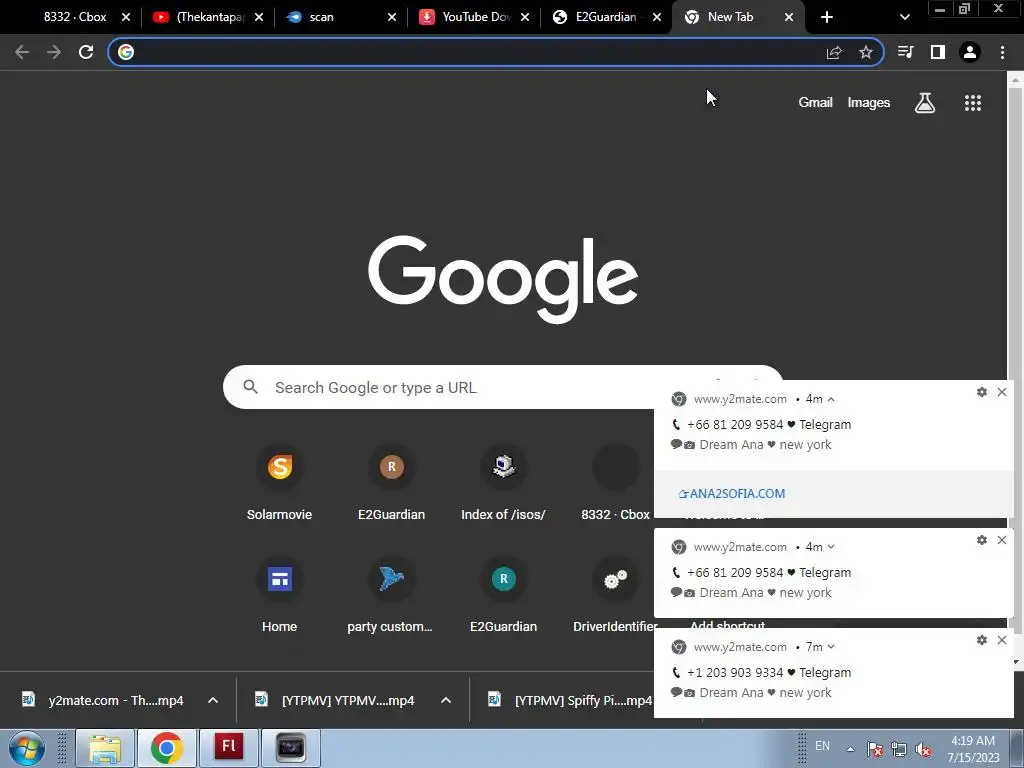Open settings gear on second 4m notification

[982, 540]
